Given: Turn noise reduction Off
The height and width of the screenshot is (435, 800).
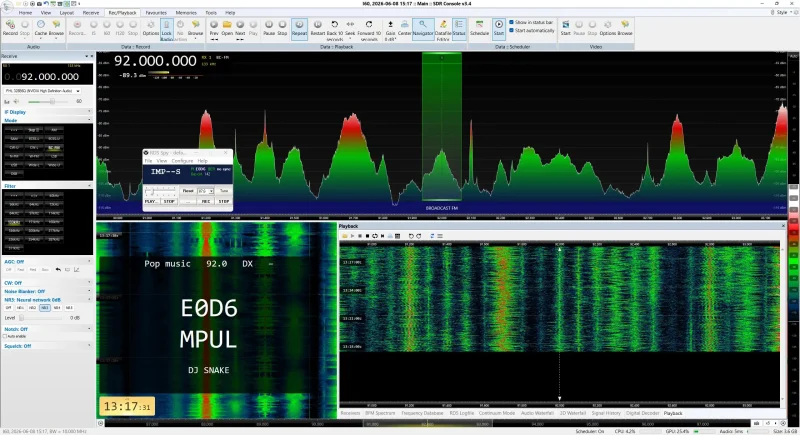Looking at the screenshot, I should [8, 308].
